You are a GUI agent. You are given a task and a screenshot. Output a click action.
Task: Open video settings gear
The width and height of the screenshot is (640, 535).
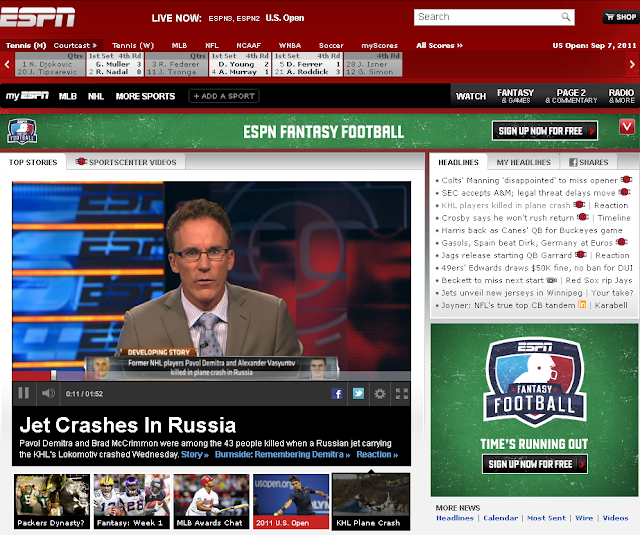[x=380, y=393]
